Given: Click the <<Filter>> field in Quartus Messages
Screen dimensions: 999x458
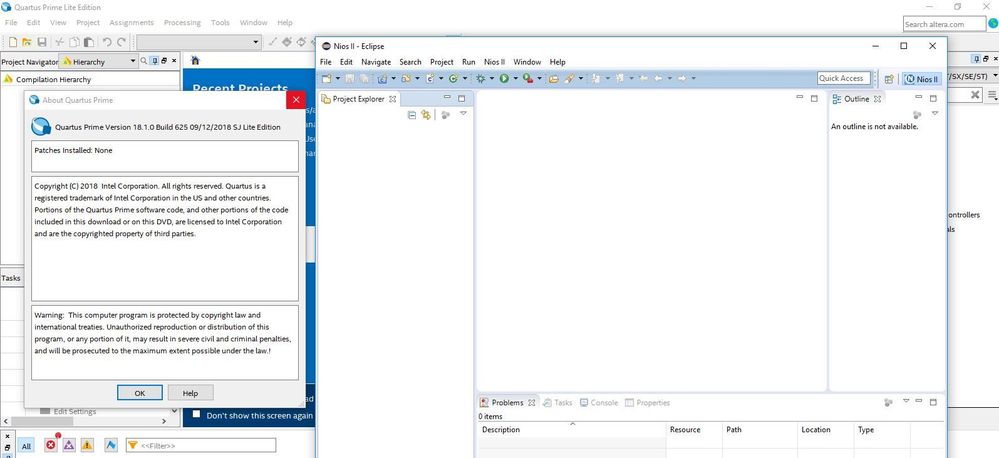Looking at the screenshot, I should pos(201,445).
